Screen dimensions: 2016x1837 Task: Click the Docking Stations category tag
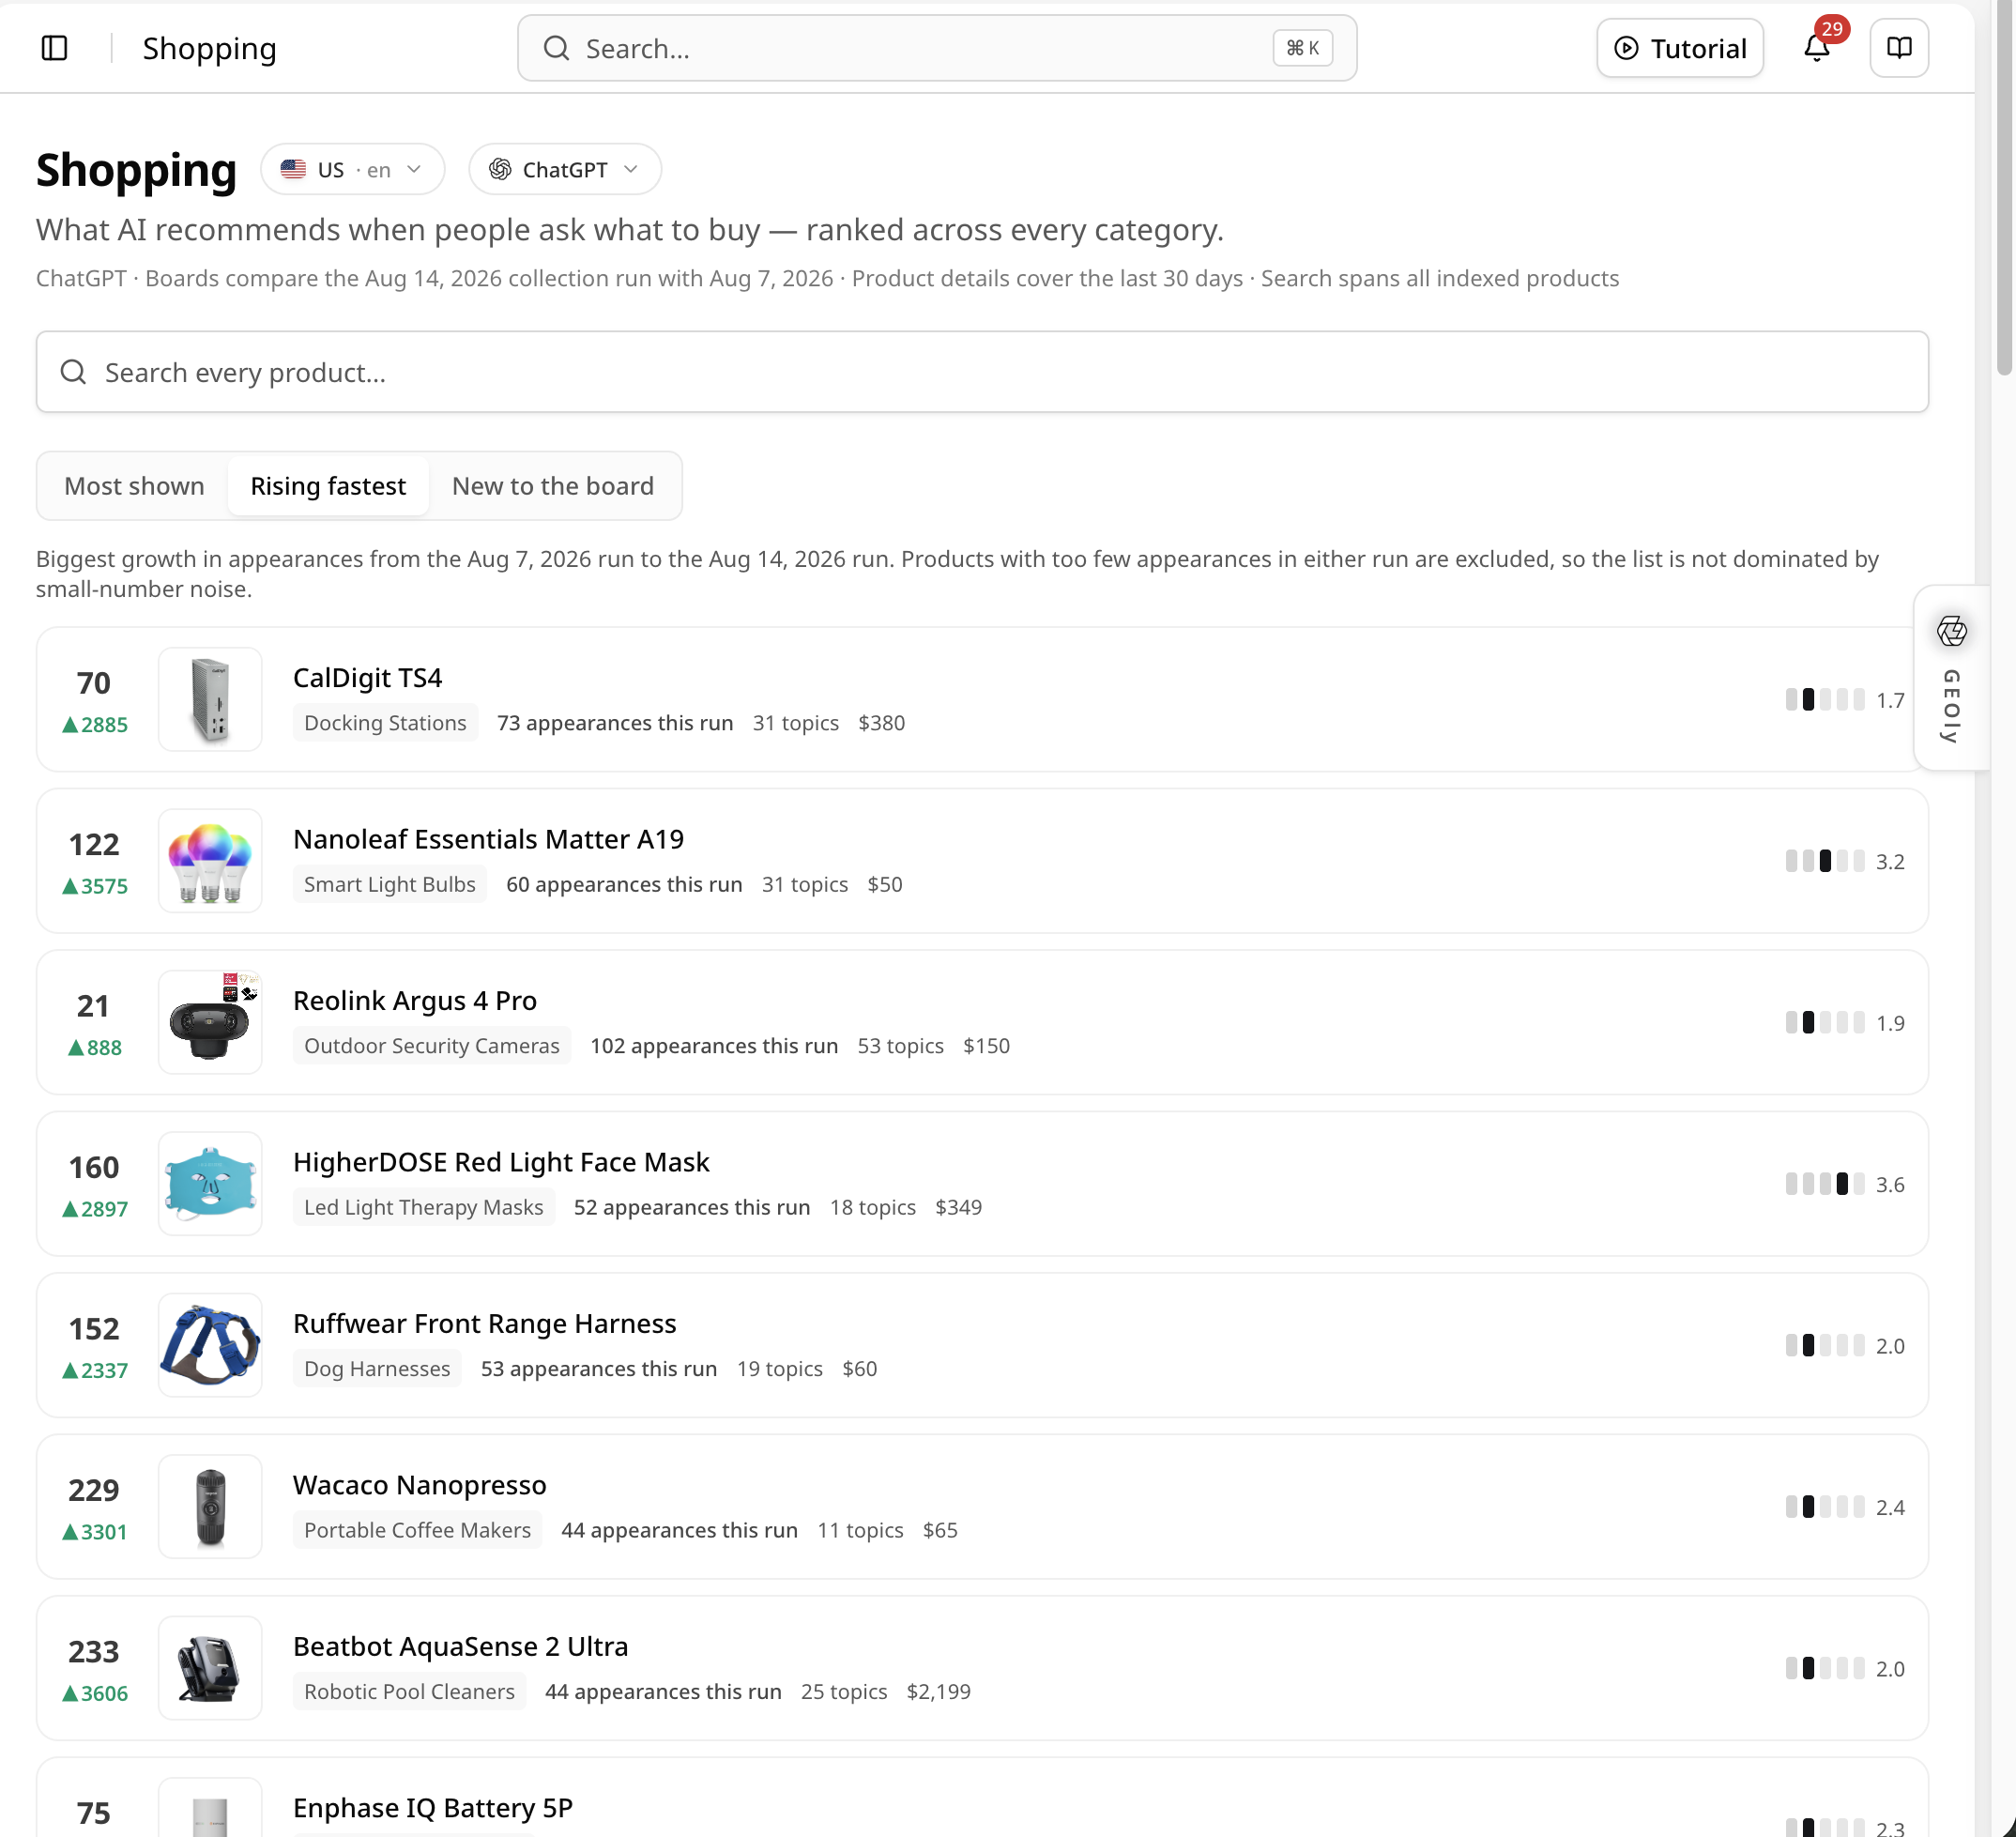pyautogui.click(x=385, y=722)
